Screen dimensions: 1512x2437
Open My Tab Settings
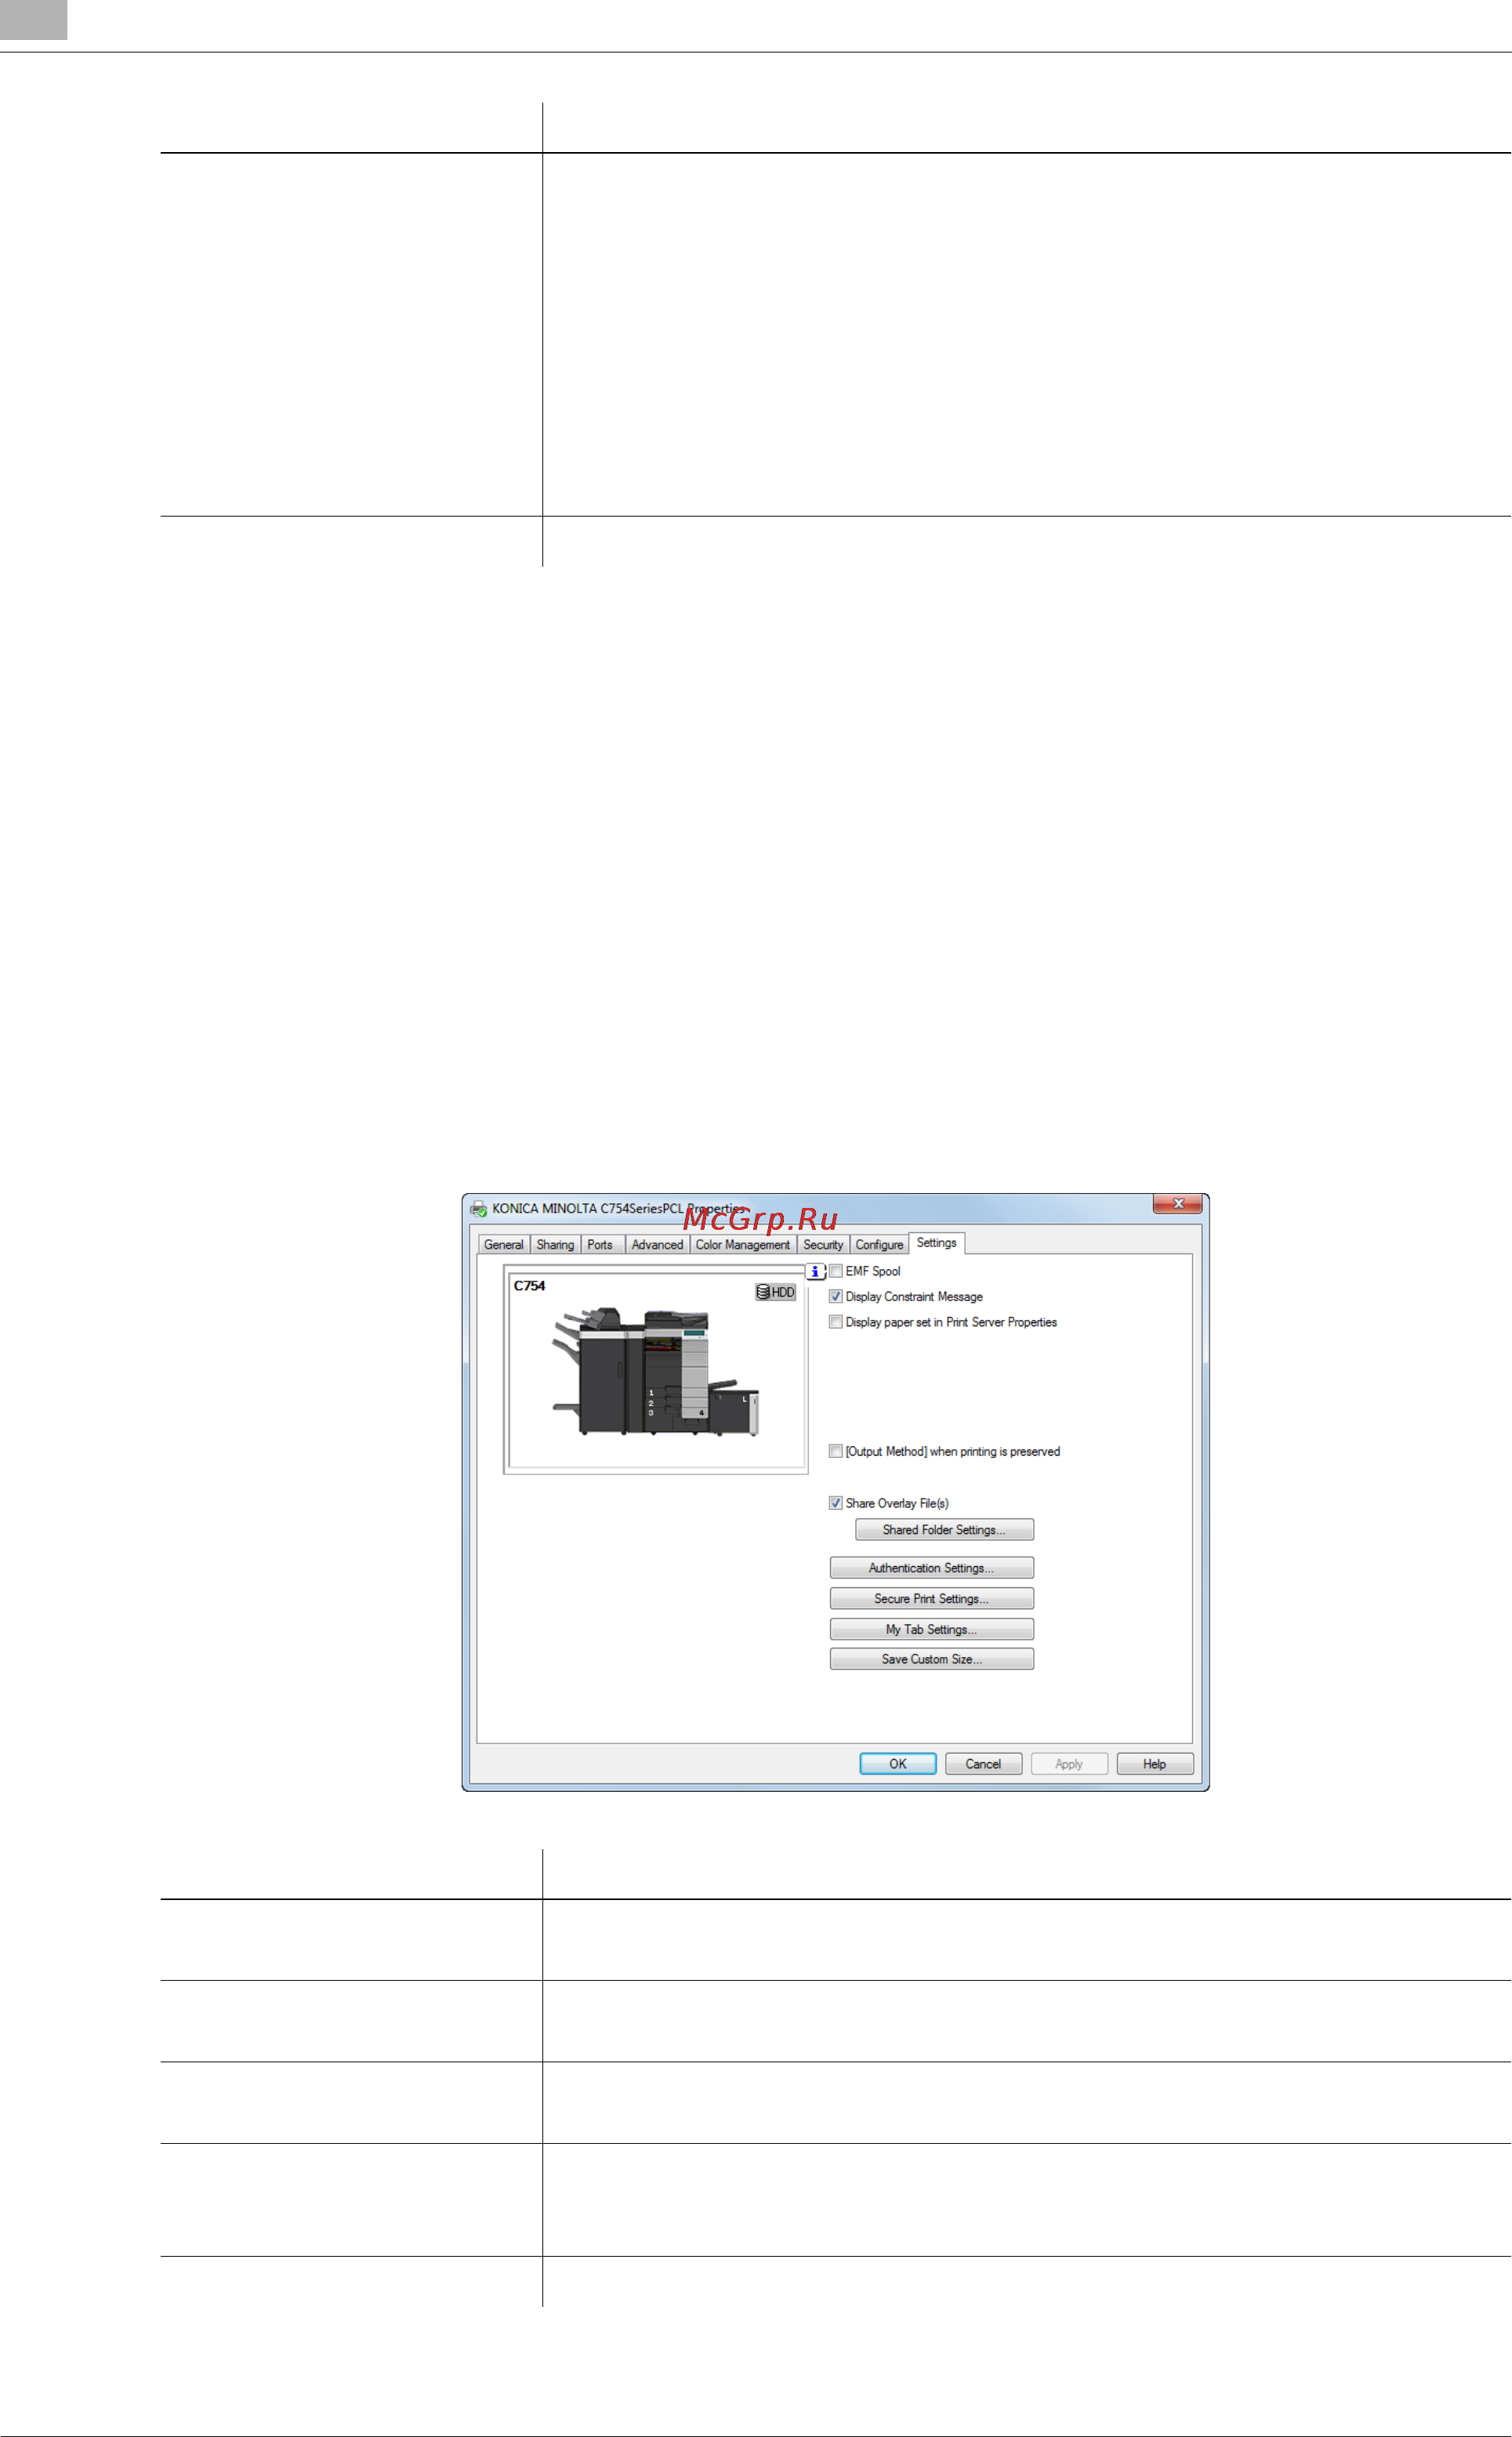coord(931,1630)
